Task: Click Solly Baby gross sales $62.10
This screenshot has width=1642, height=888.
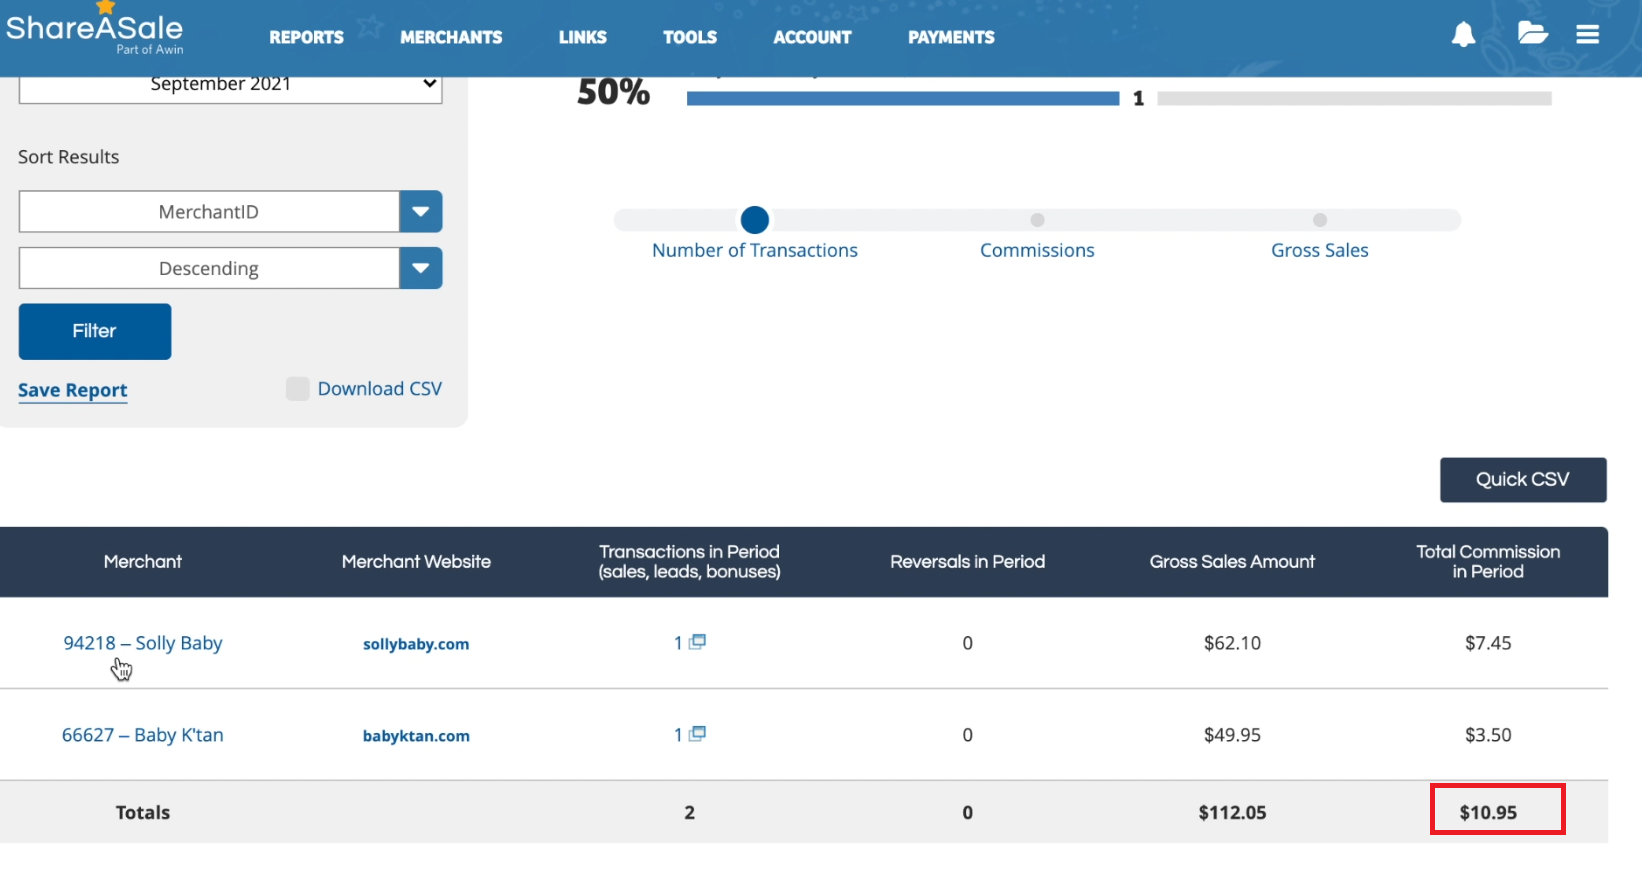Action: [x=1232, y=643]
